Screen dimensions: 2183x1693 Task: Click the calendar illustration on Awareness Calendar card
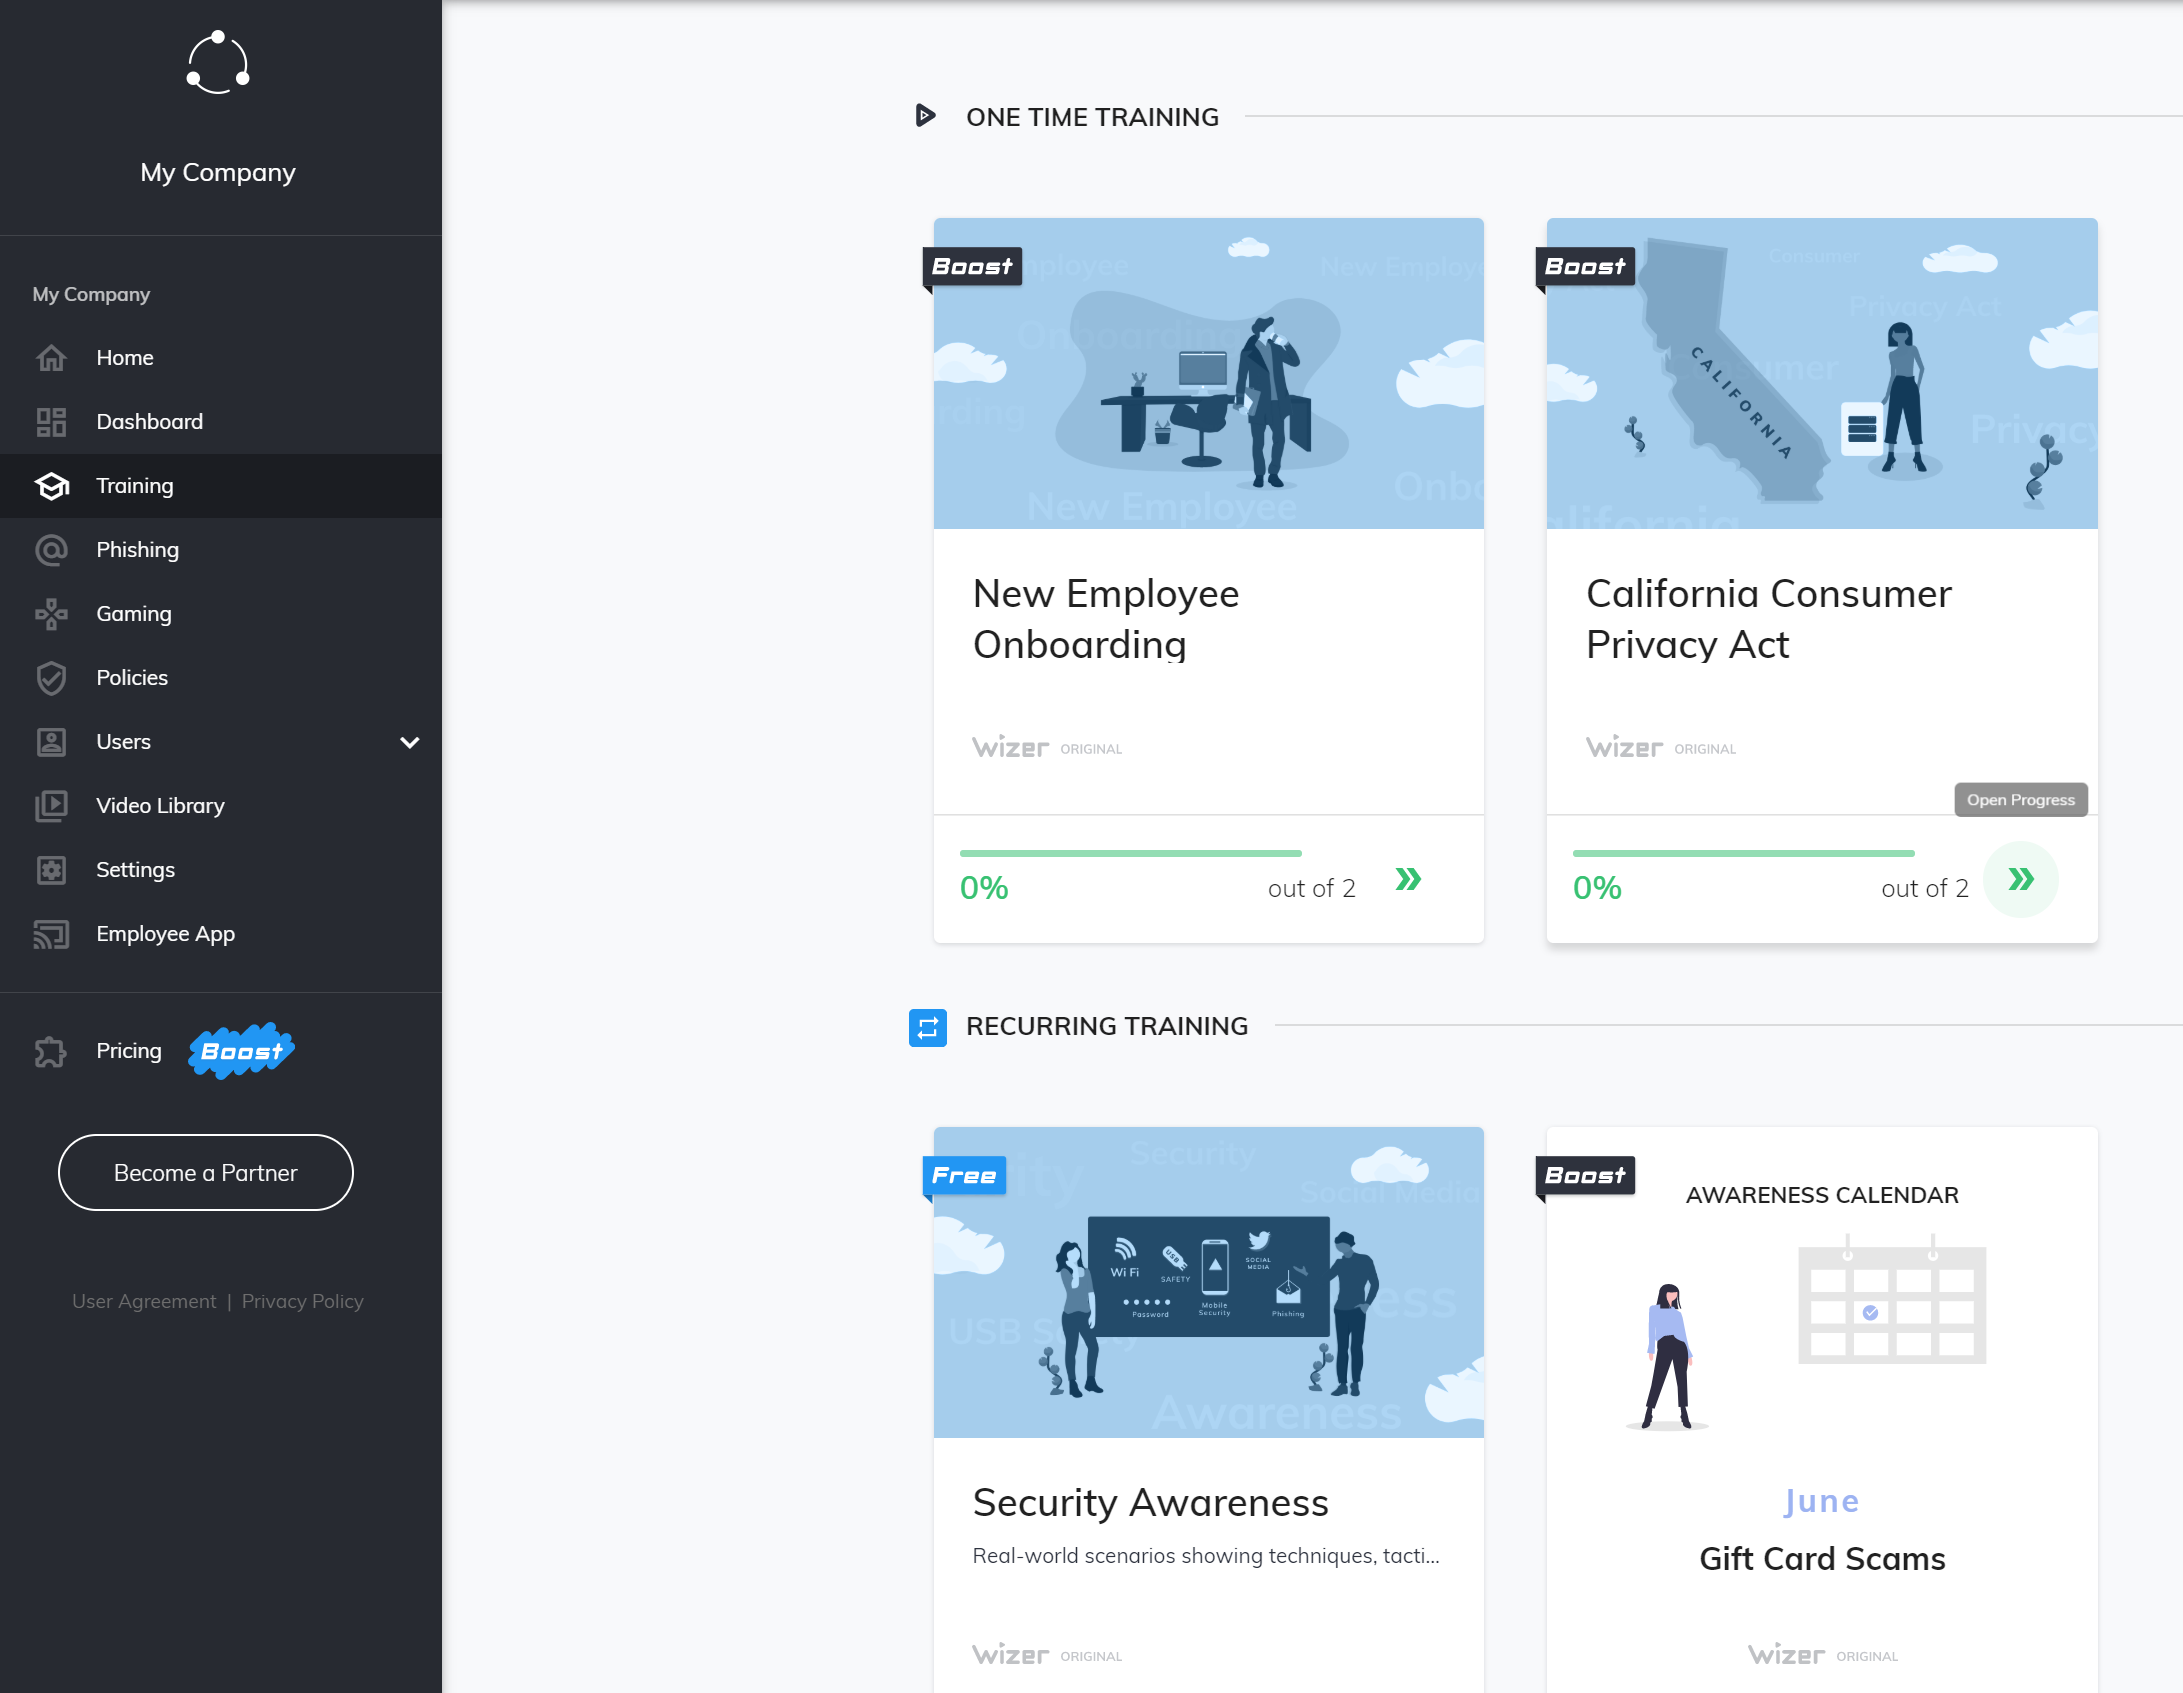[x=1892, y=1300]
